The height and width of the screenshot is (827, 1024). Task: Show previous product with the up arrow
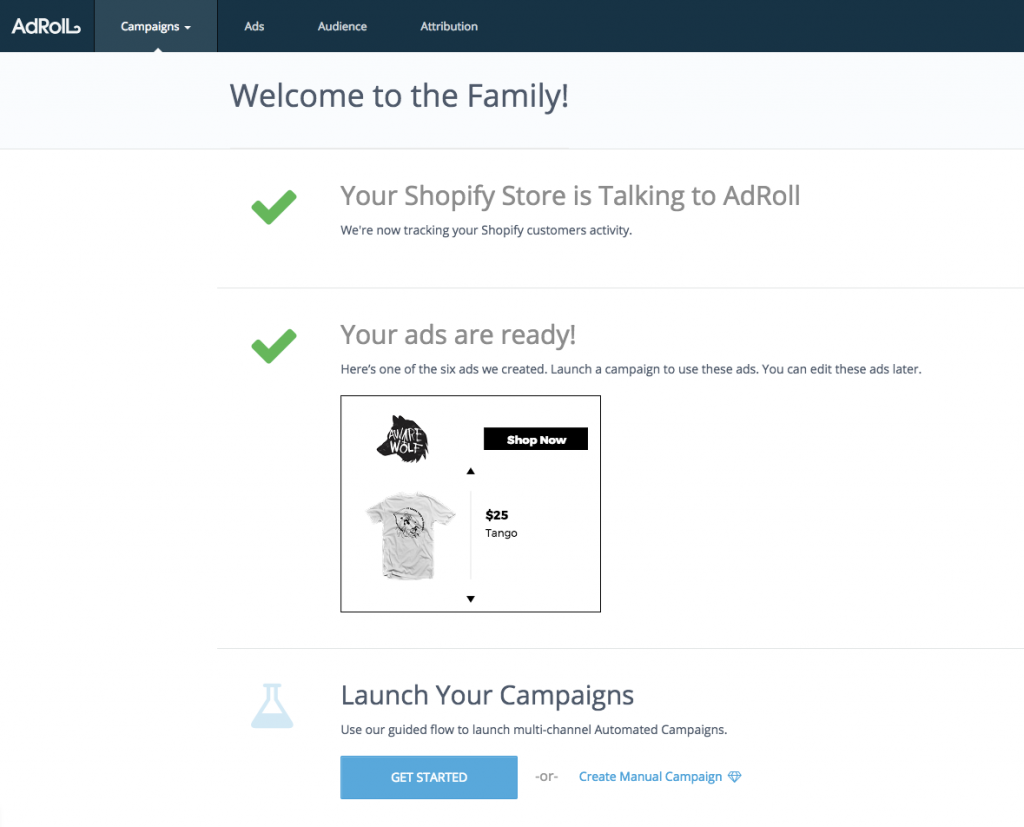[470, 471]
